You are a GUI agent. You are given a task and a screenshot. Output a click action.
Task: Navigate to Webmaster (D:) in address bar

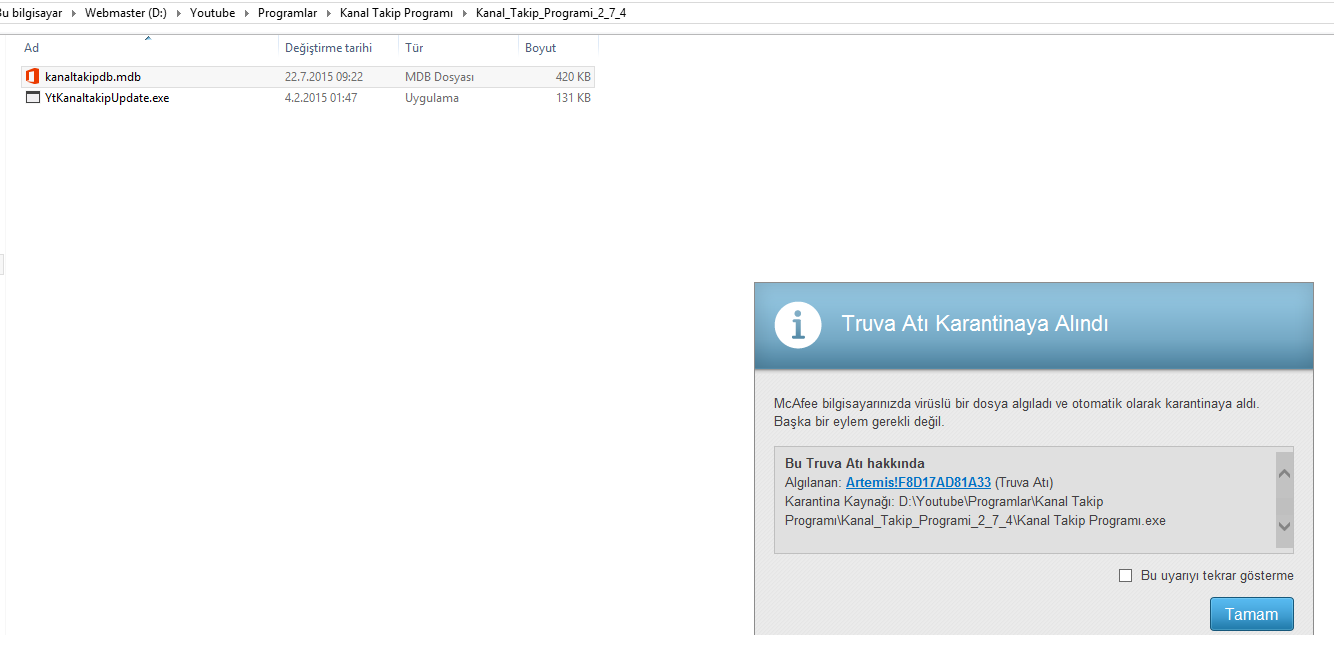125,14
